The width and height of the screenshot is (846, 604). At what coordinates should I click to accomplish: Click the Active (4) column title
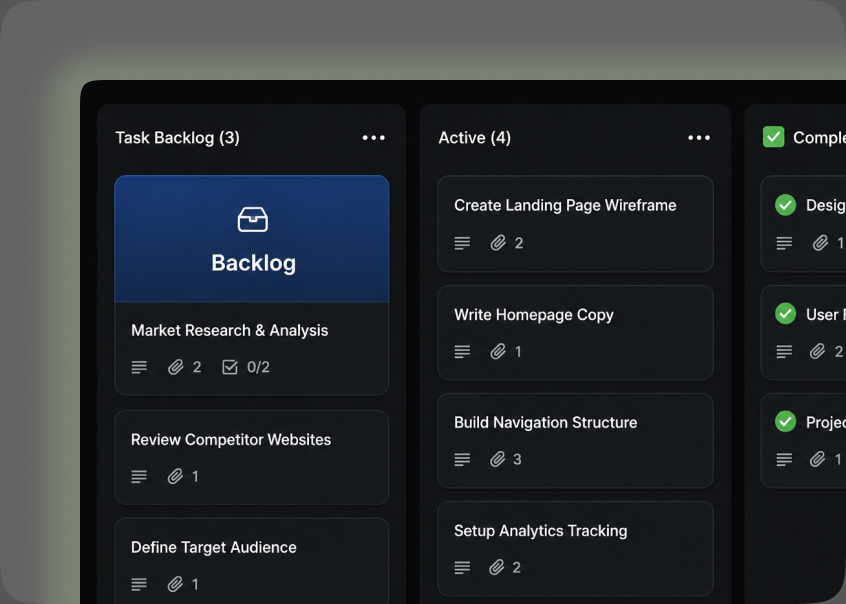point(475,138)
